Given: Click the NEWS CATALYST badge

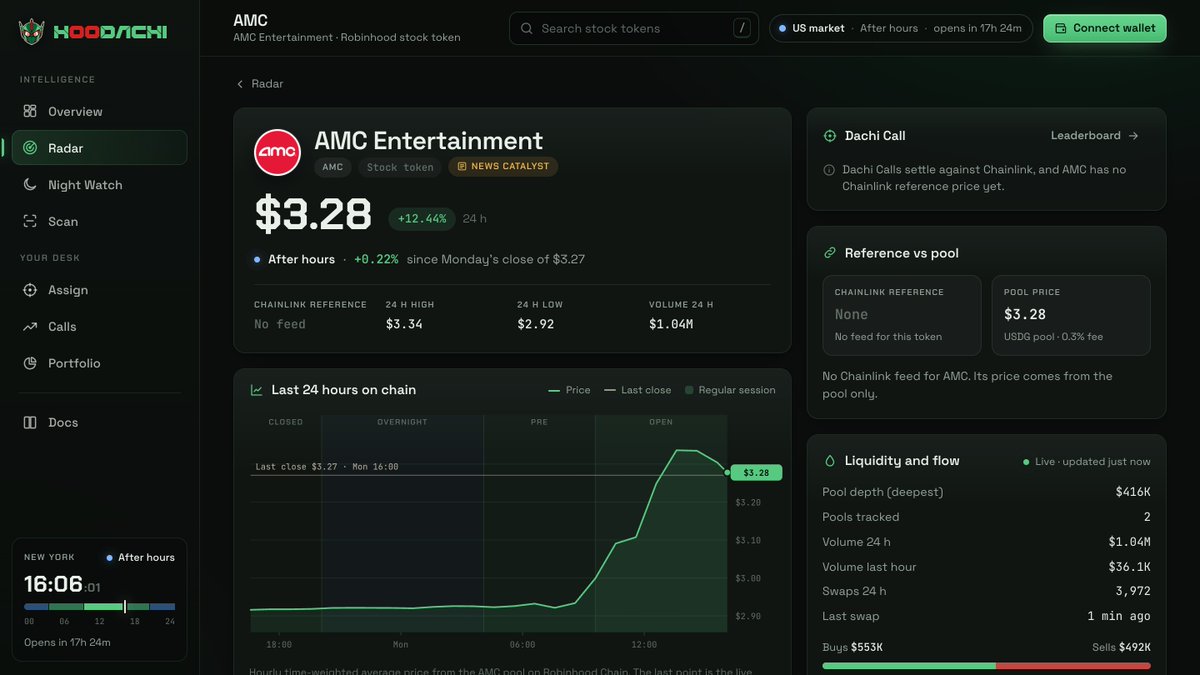Looking at the screenshot, I should (503, 167).
